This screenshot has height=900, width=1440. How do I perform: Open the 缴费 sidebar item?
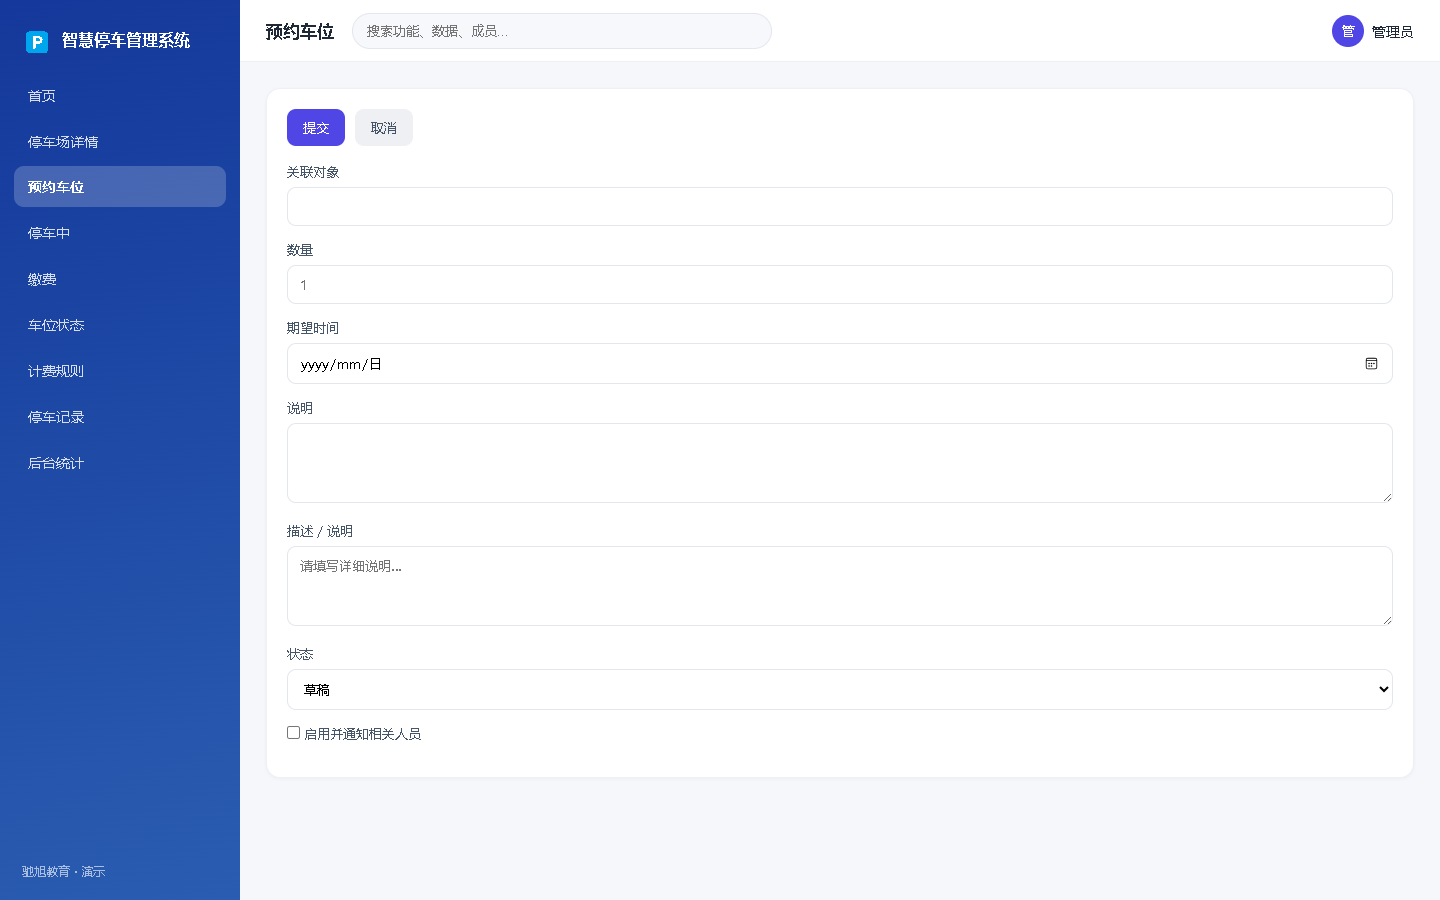pos(120,279)
